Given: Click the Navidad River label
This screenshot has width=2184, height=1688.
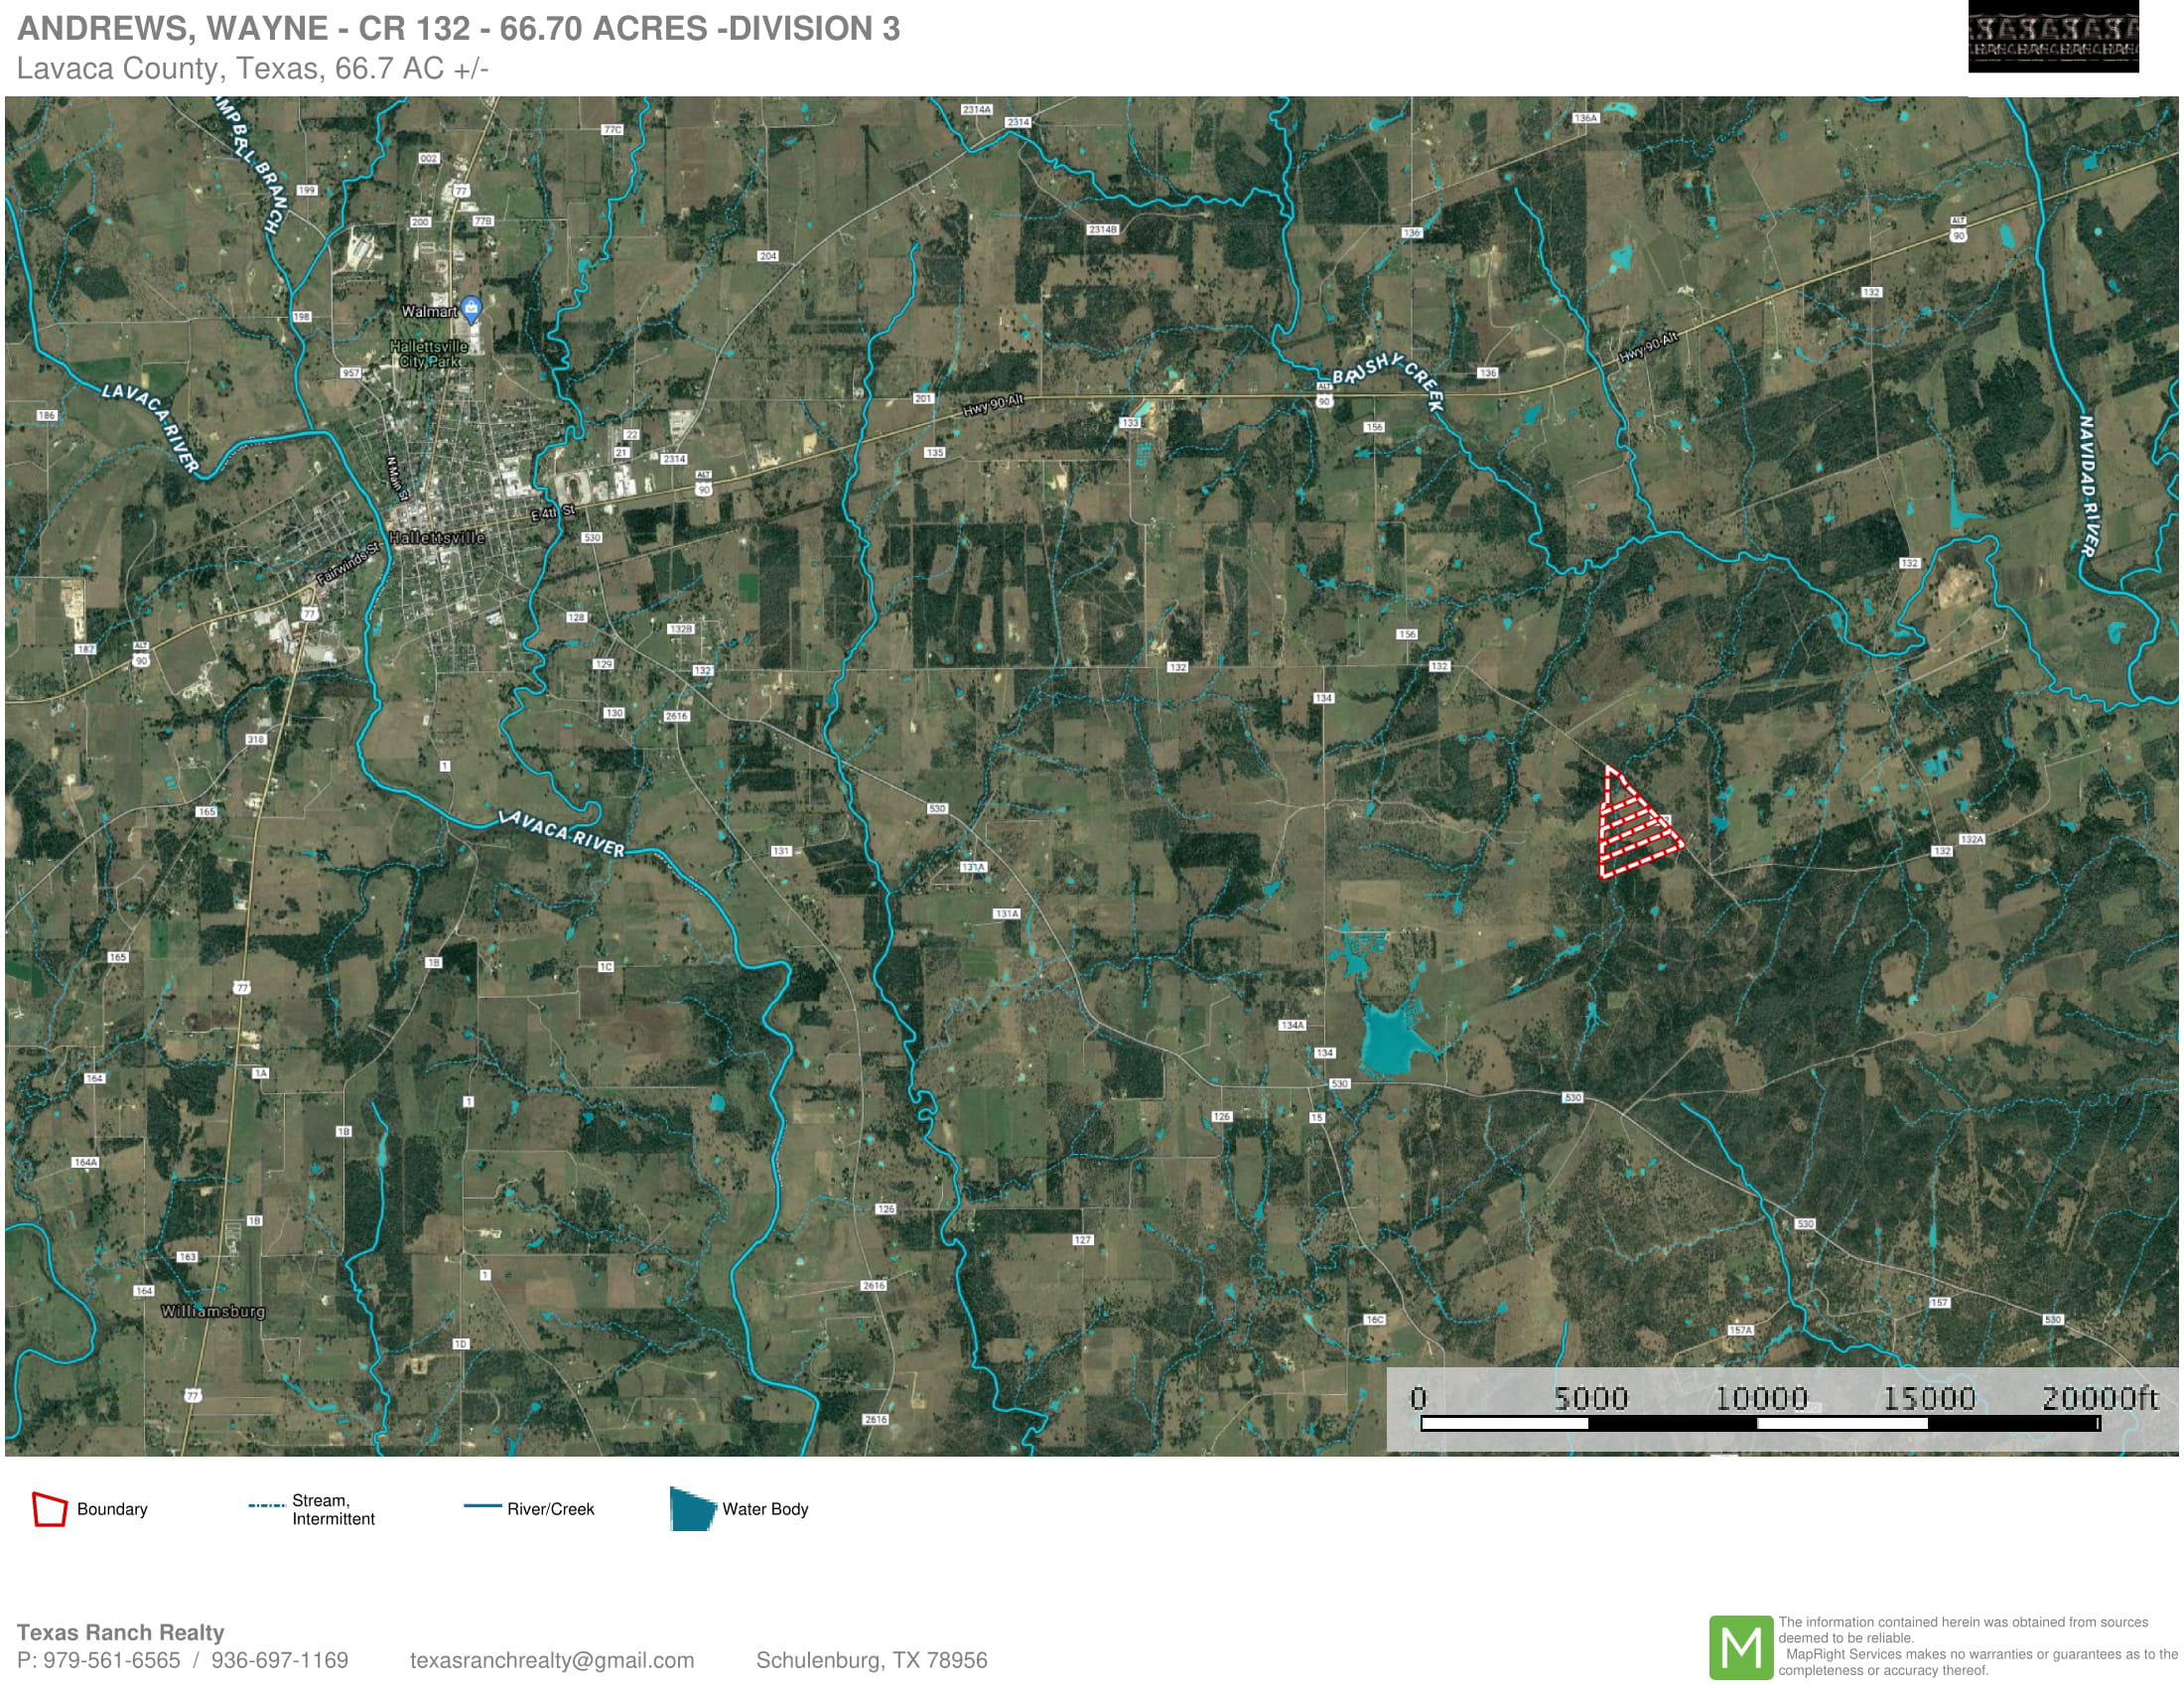Looking at the screenshot, I should (x=2087, y=485).
